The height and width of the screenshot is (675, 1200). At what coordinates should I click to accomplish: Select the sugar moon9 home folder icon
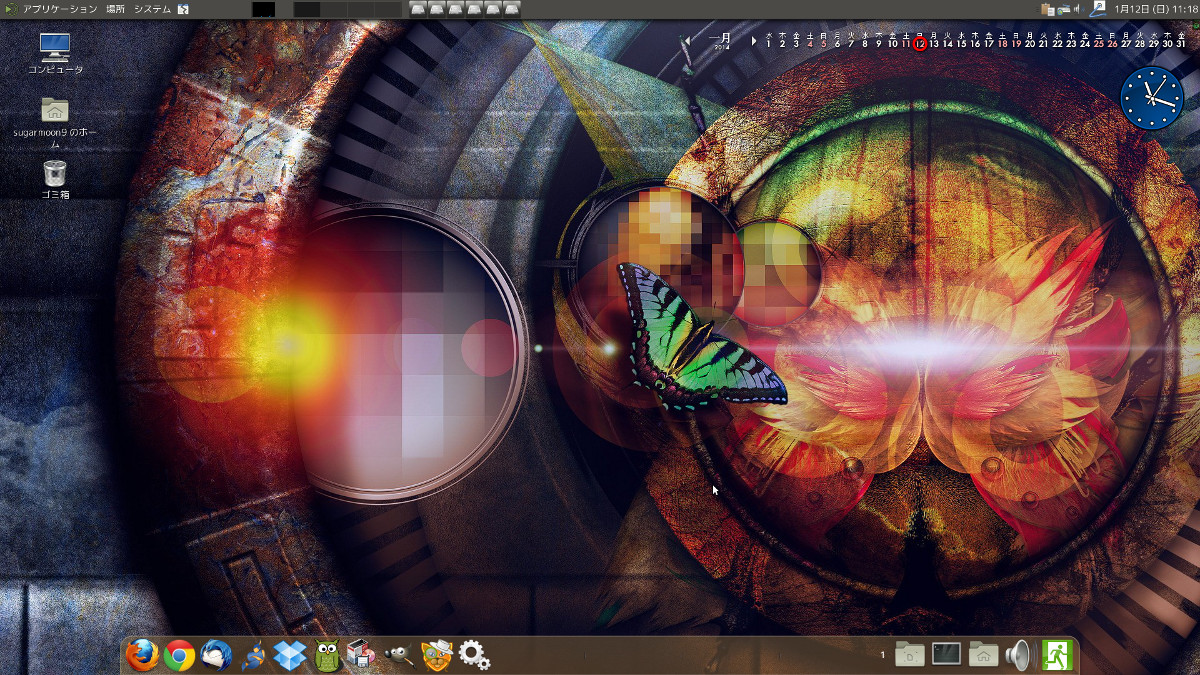55,122
